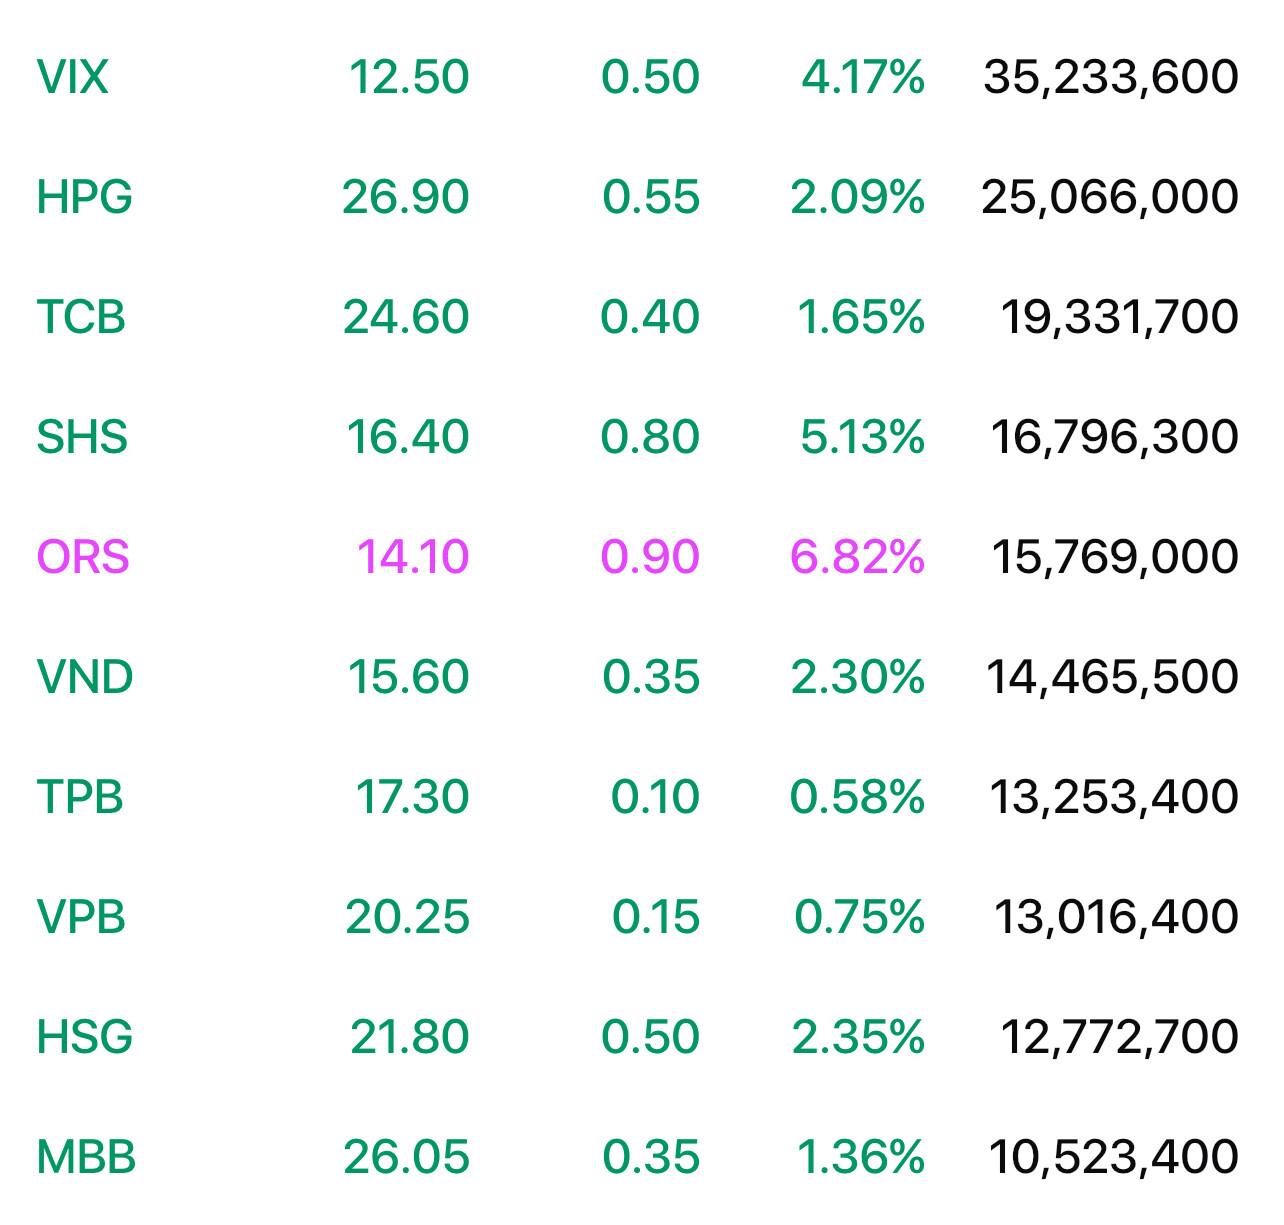
Task: Open the HSG stock symbol
Action: (x=84, y=1037)
